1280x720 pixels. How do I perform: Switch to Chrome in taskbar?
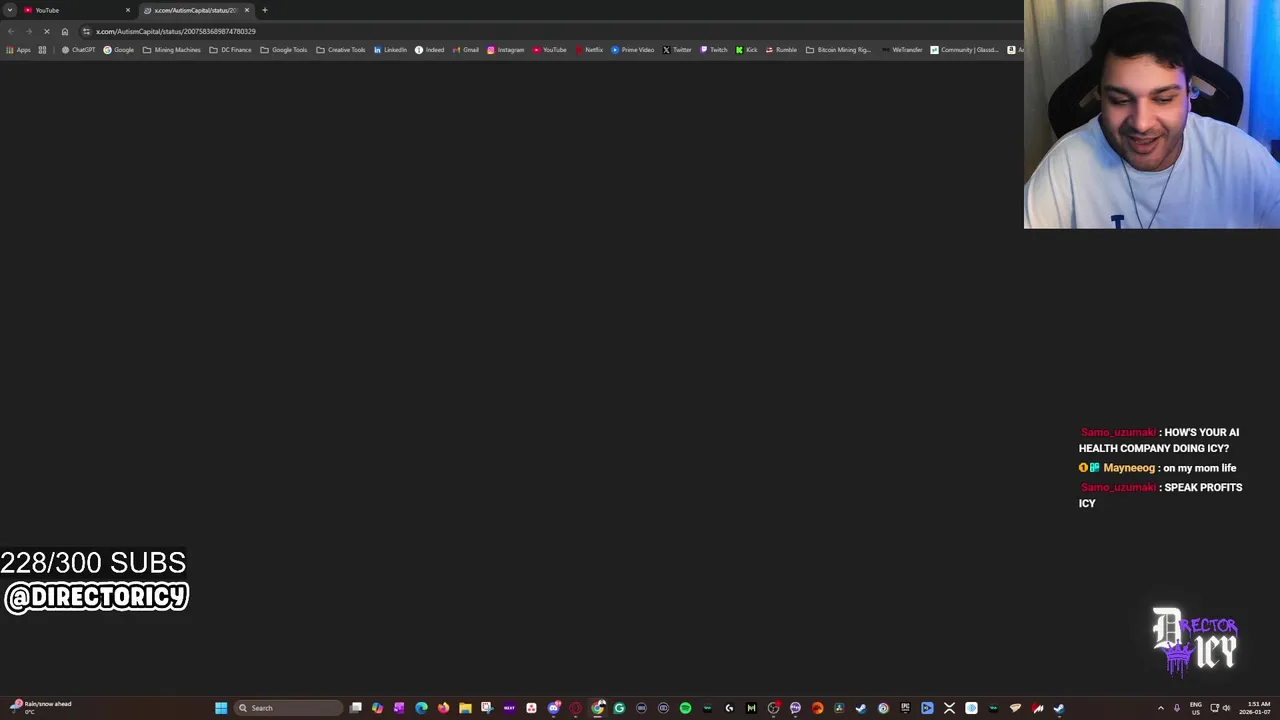[x=597, y=708]
